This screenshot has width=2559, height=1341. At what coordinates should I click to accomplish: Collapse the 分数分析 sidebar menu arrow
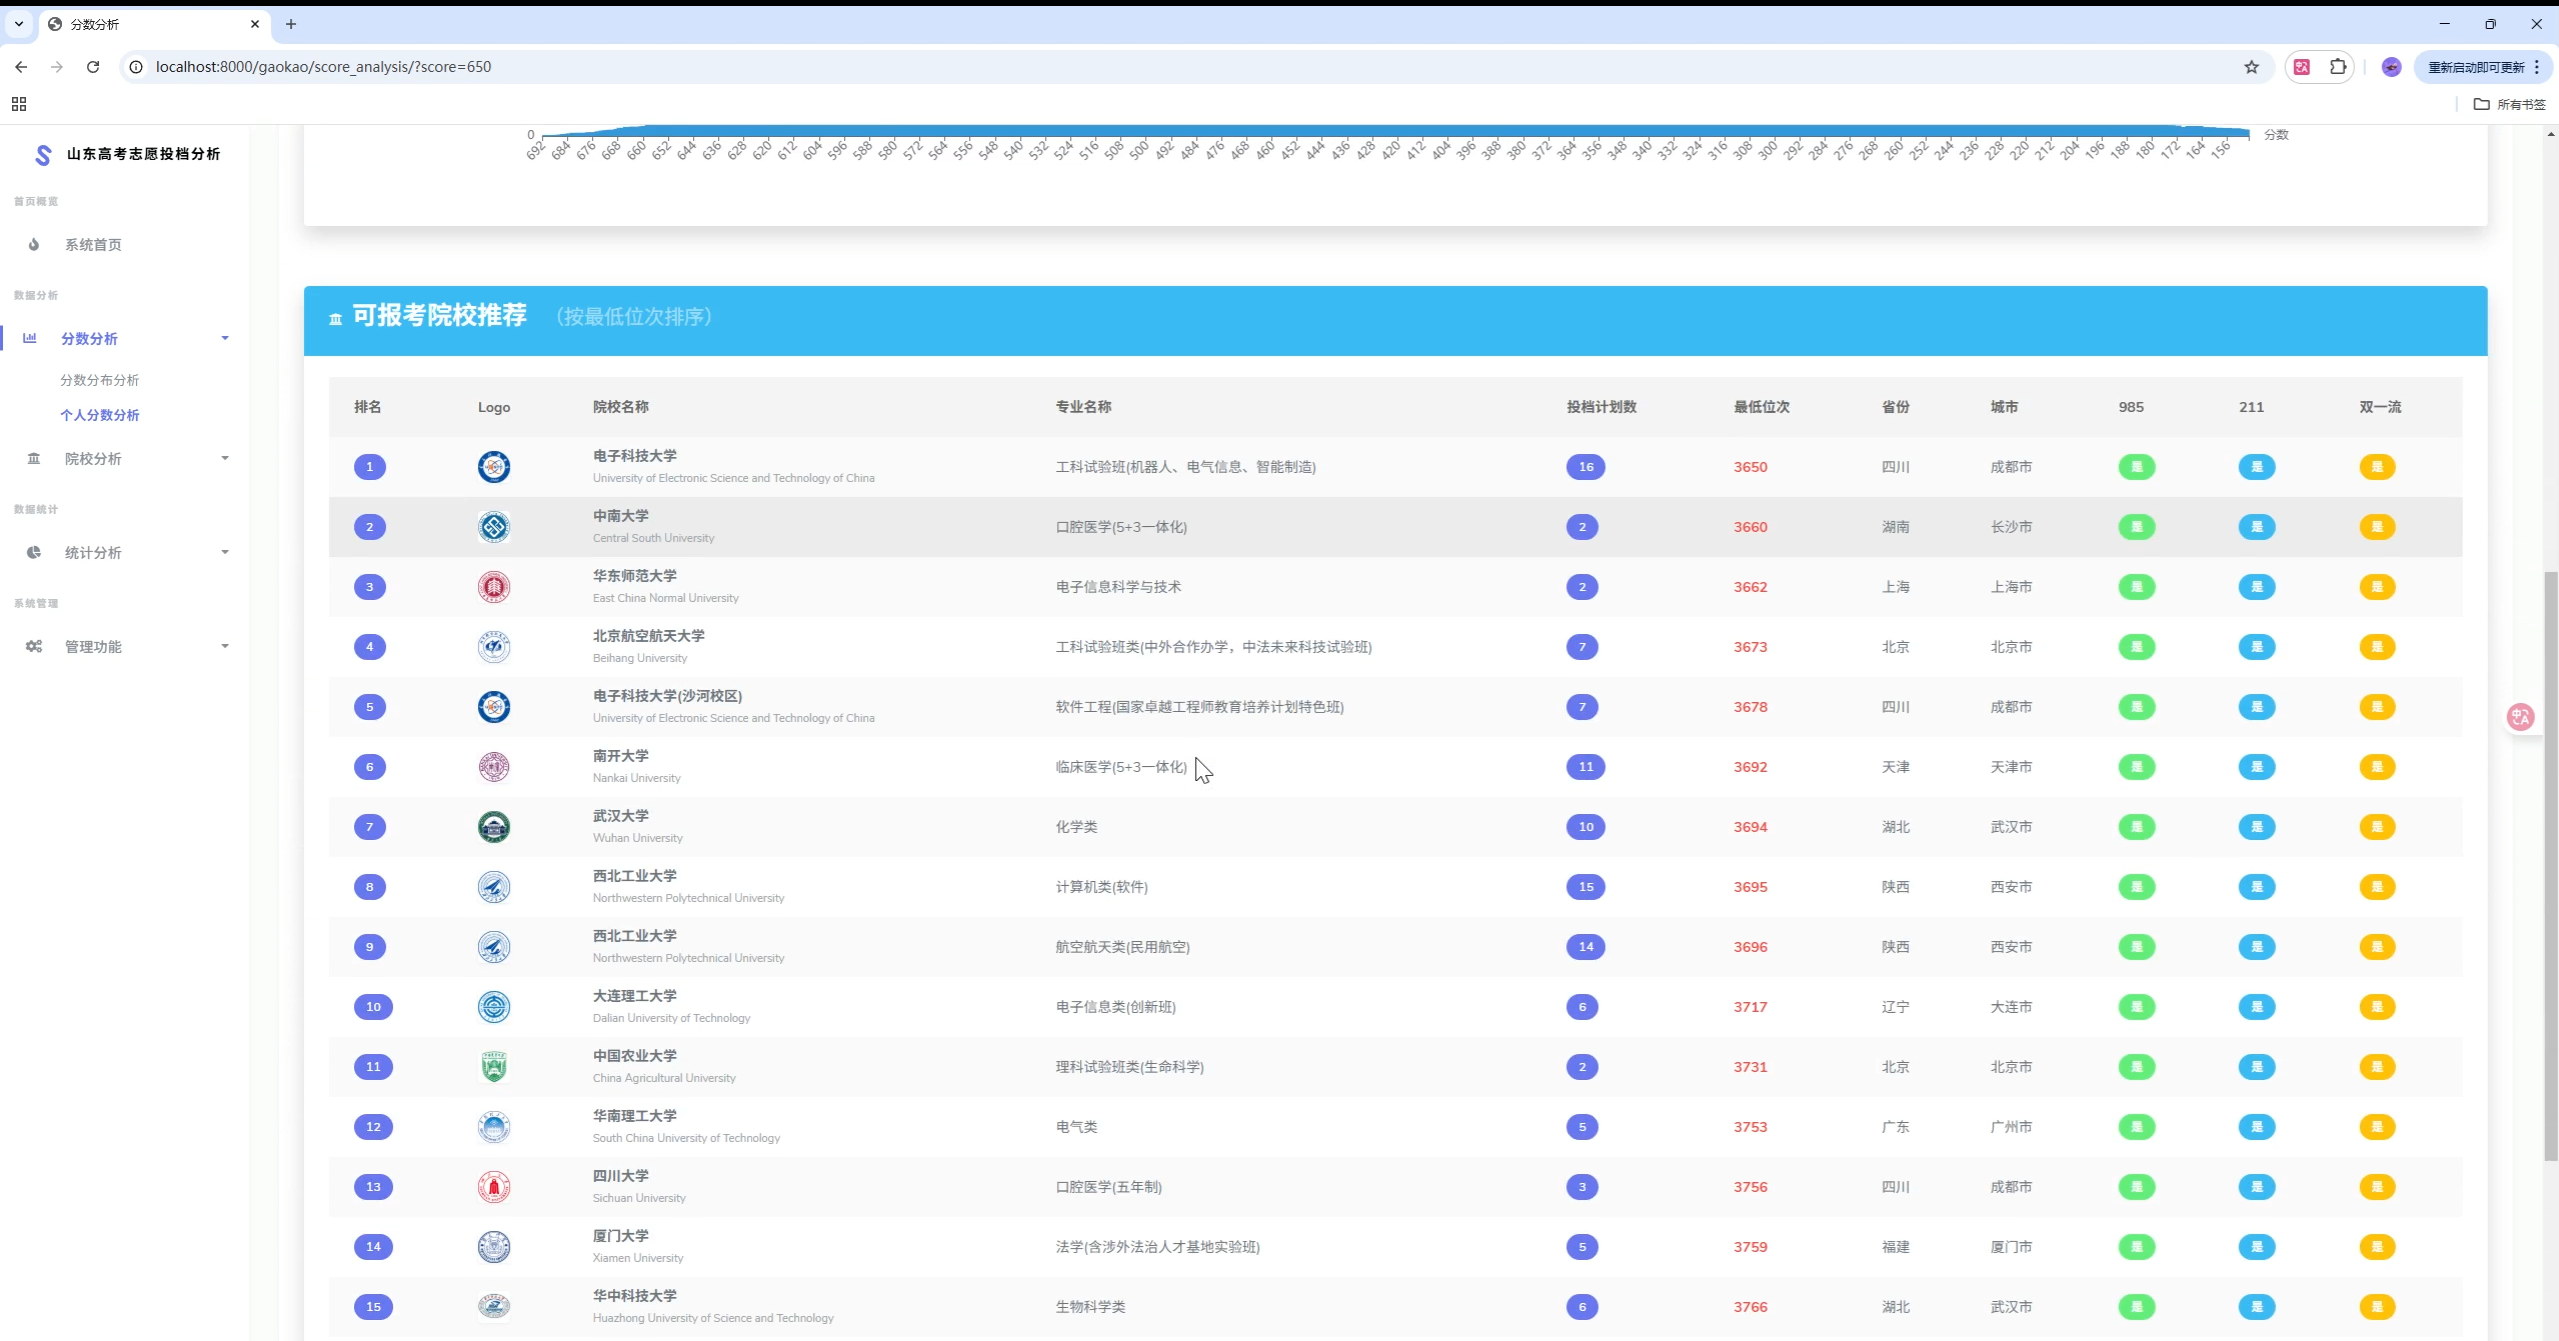click(225, 338)
